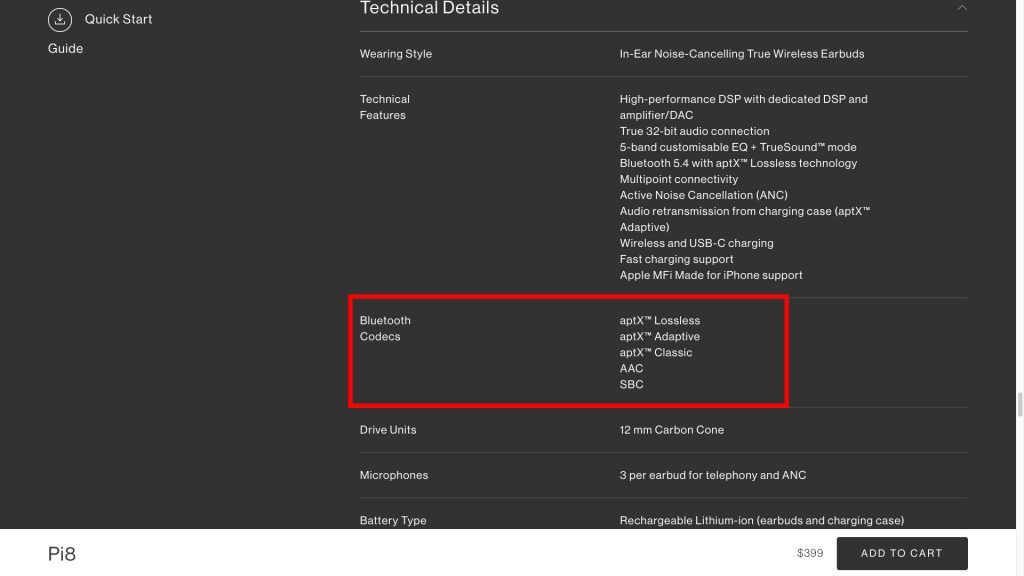The width and height of the screenshot is (1024, 576).
Task: Click the AAC codec entry
Action: coord(632,368)
